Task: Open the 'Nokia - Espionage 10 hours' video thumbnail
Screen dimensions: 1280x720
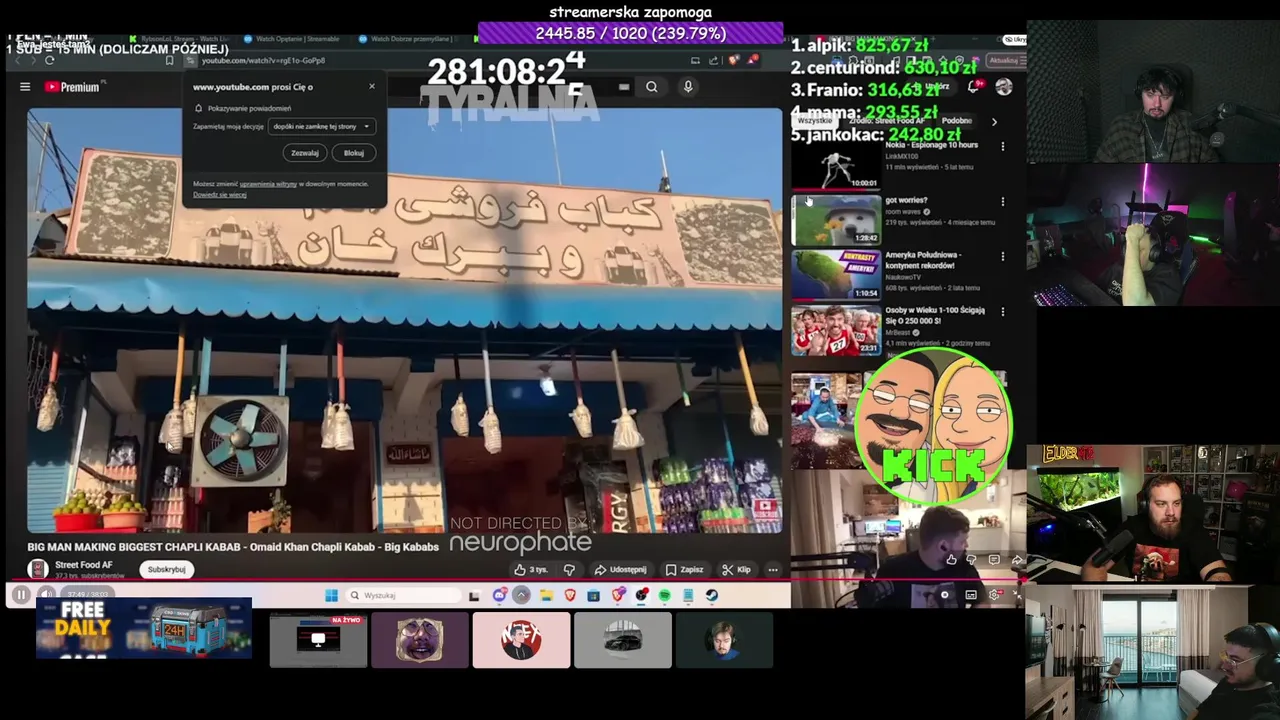Action: pos(836,164)
